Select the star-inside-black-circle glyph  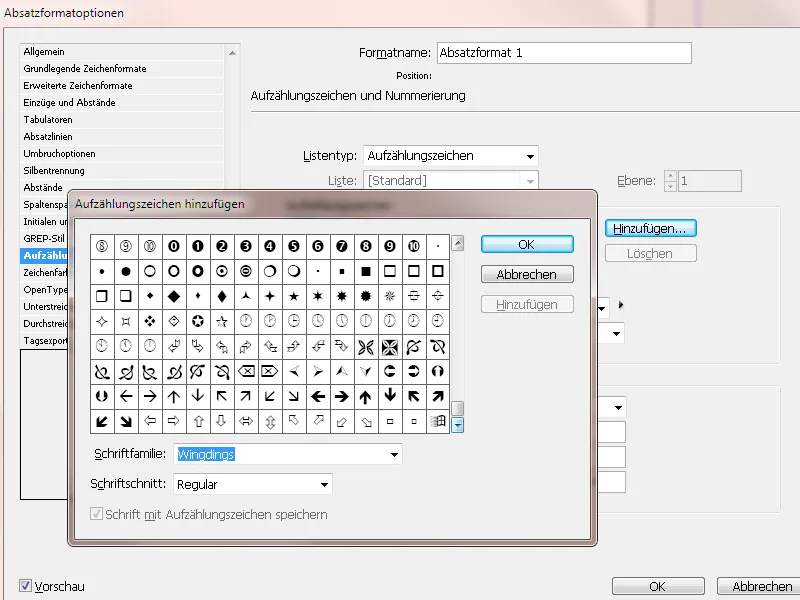click(x=198, y=321)
